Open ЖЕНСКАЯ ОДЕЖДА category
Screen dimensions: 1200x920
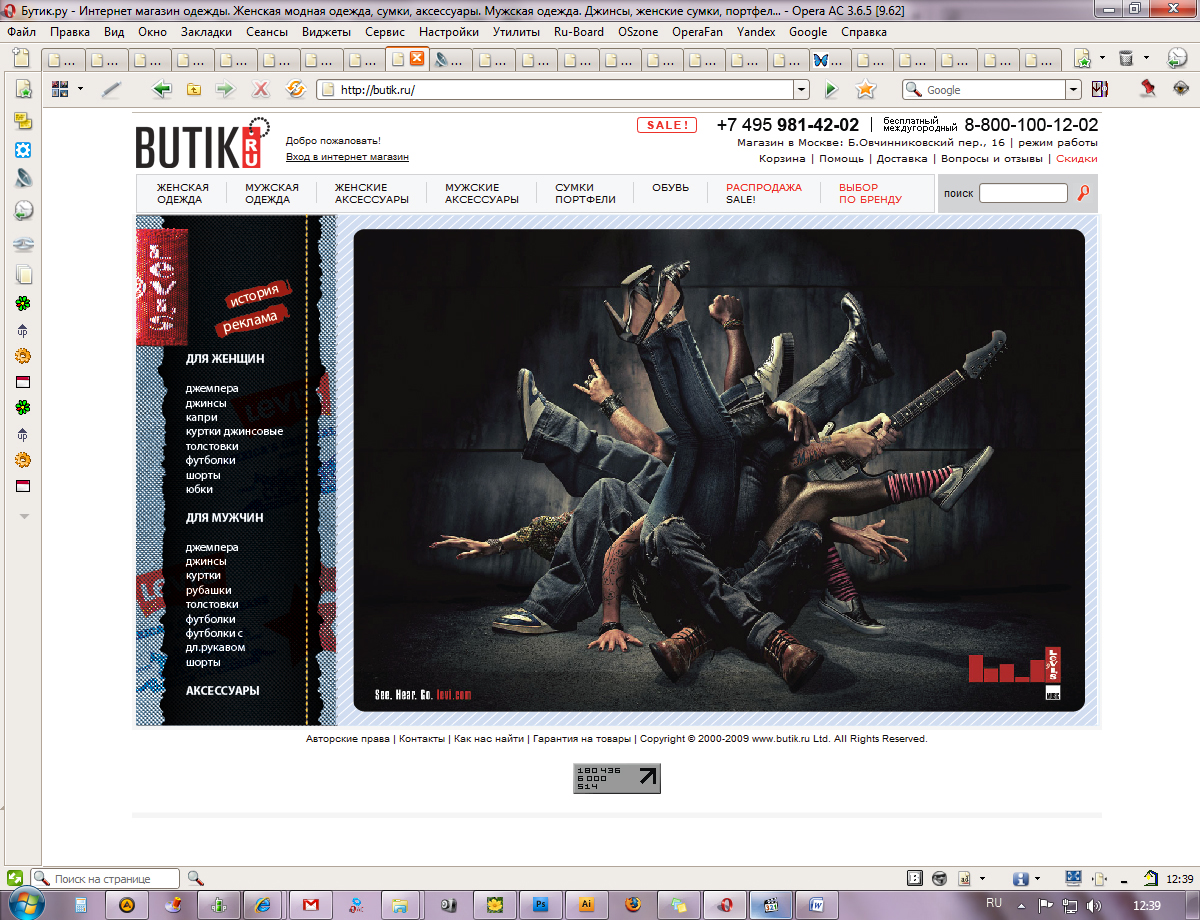(x=183, y=193)
